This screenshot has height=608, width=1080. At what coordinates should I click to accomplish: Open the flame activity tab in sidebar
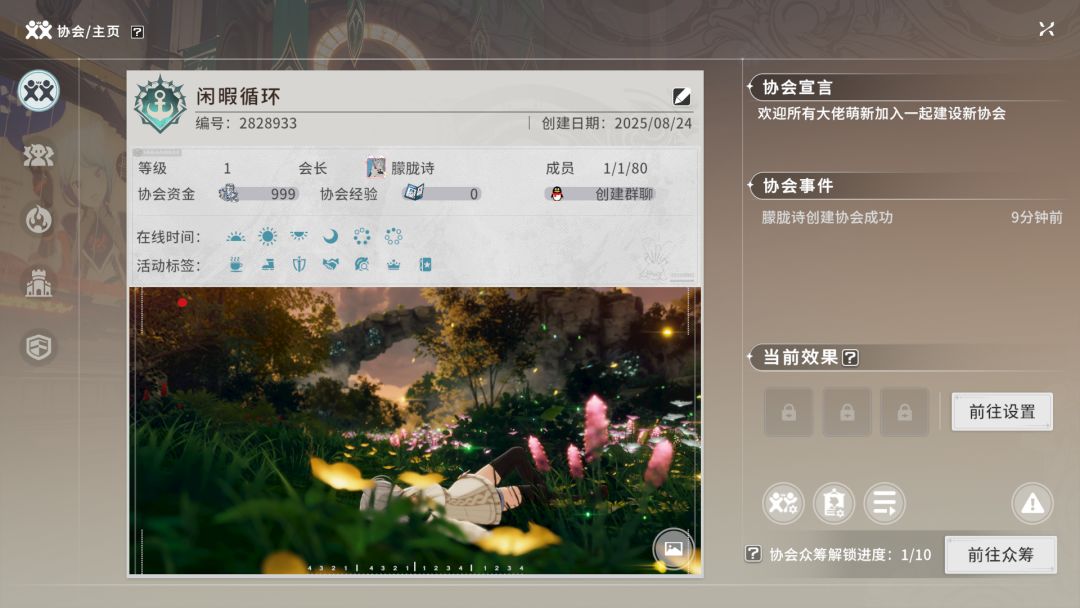(x=39, y=220)
